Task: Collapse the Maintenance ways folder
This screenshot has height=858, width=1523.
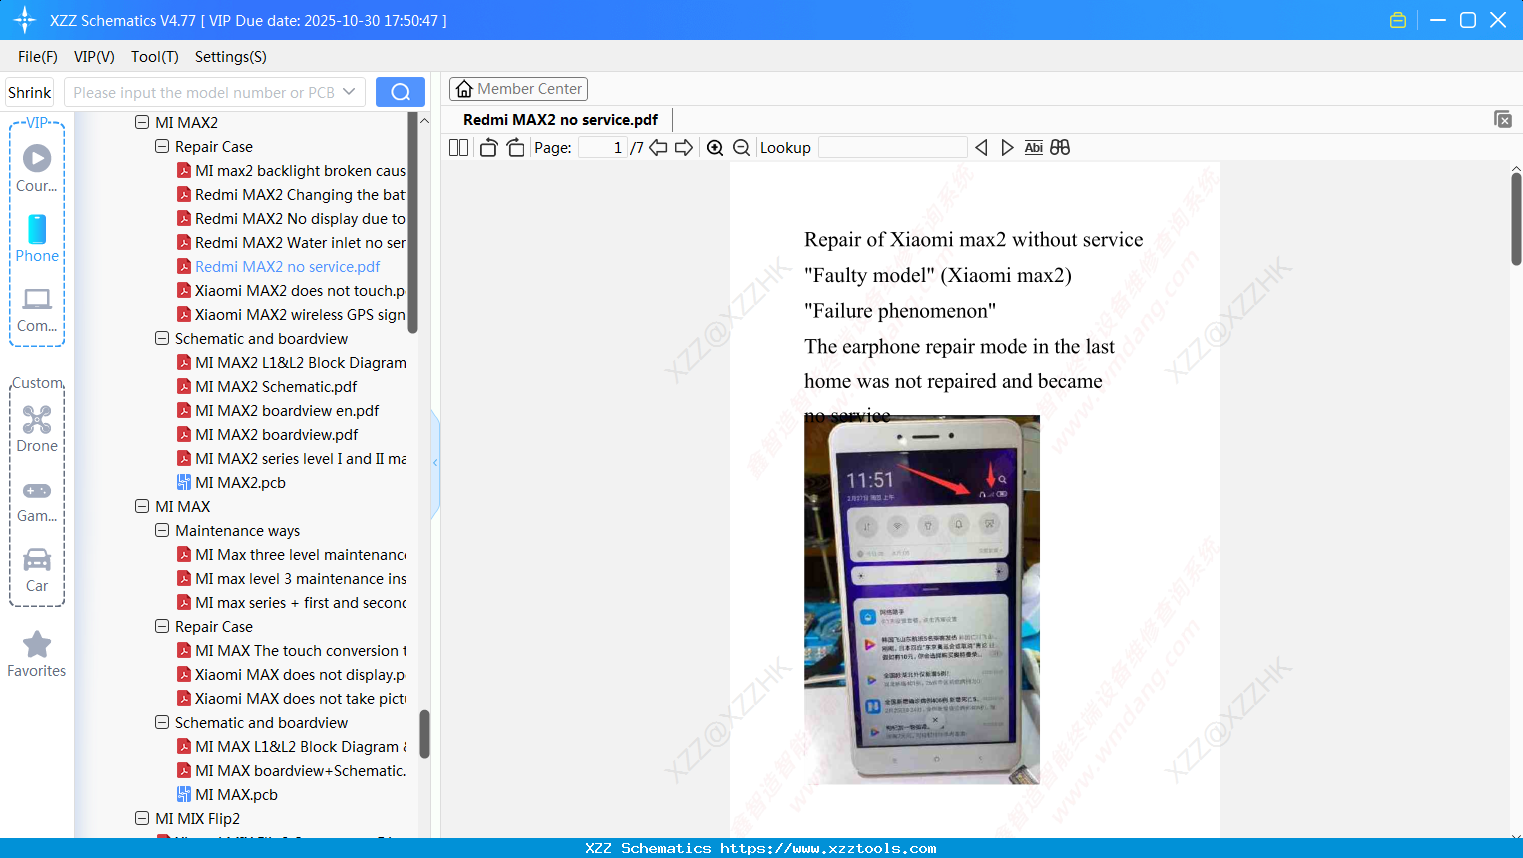Action: point(162,531)
